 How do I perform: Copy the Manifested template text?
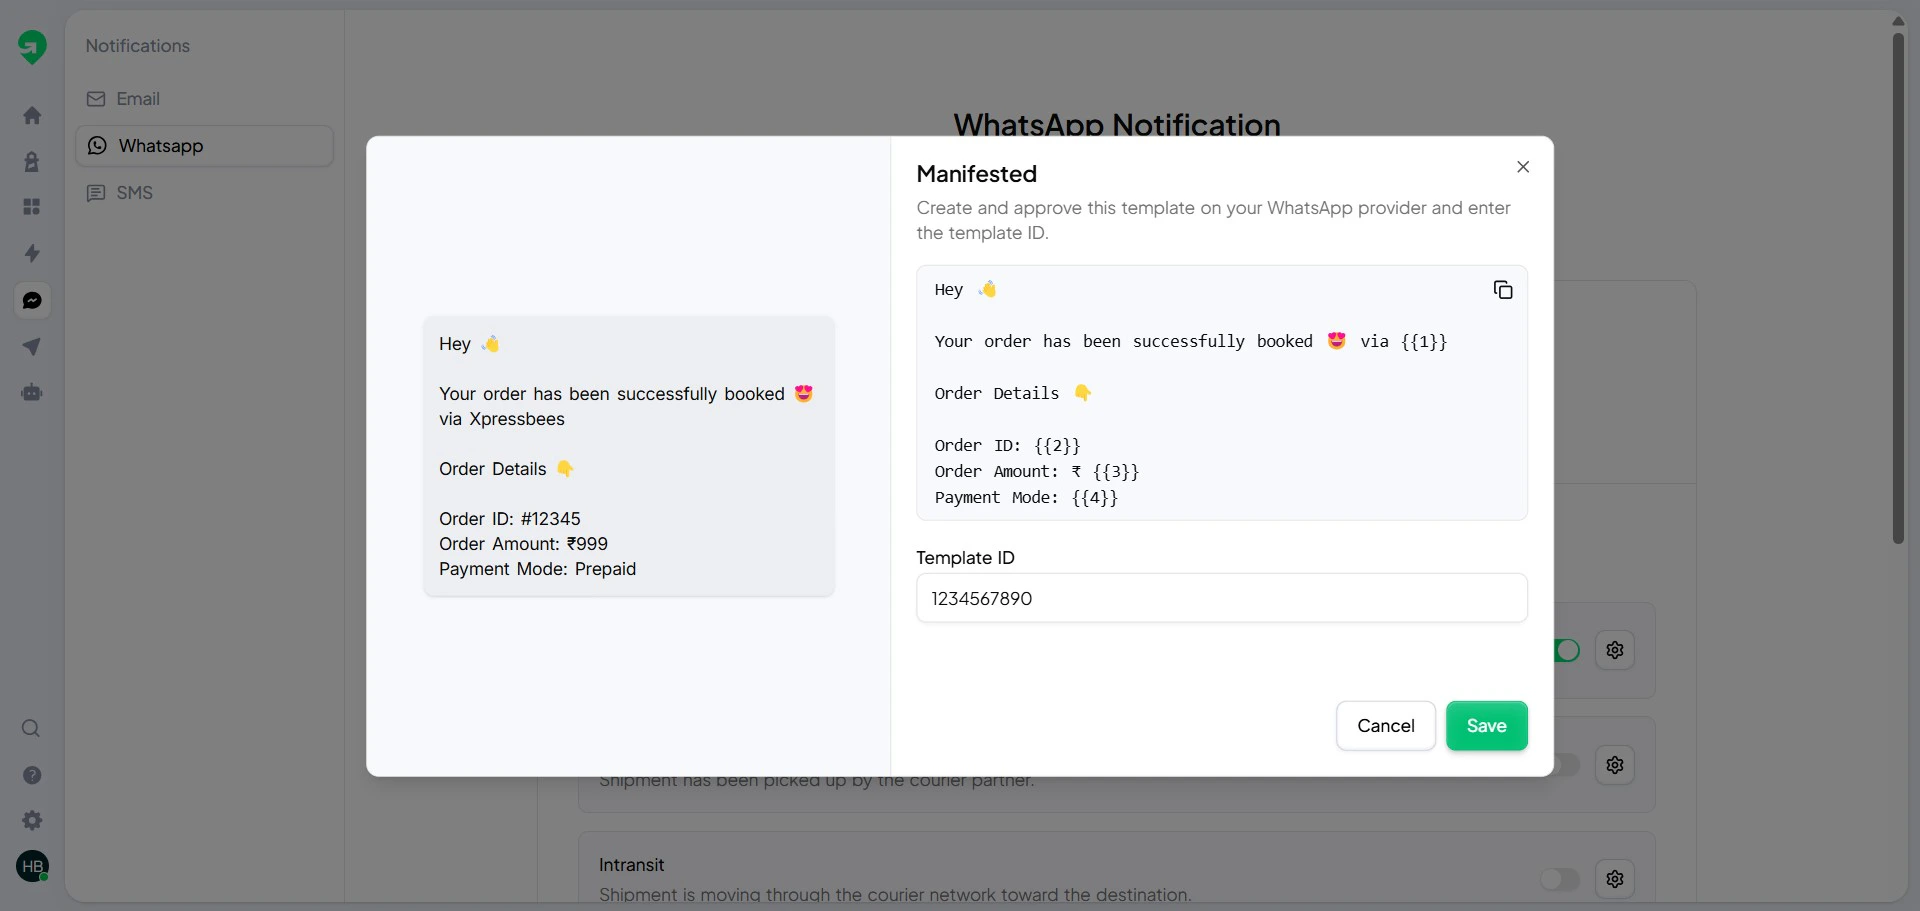[1503, 289]
